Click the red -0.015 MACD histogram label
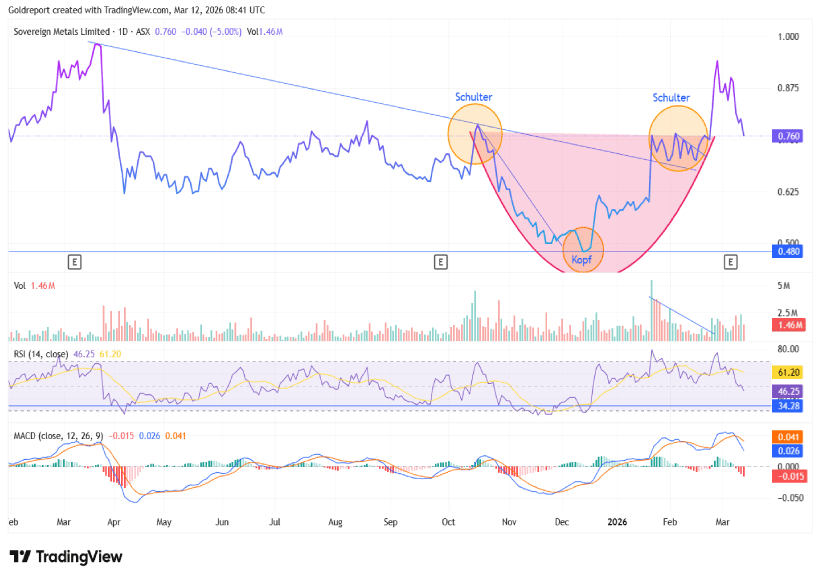This screenshot has width=818, height=568. (789, 475)
